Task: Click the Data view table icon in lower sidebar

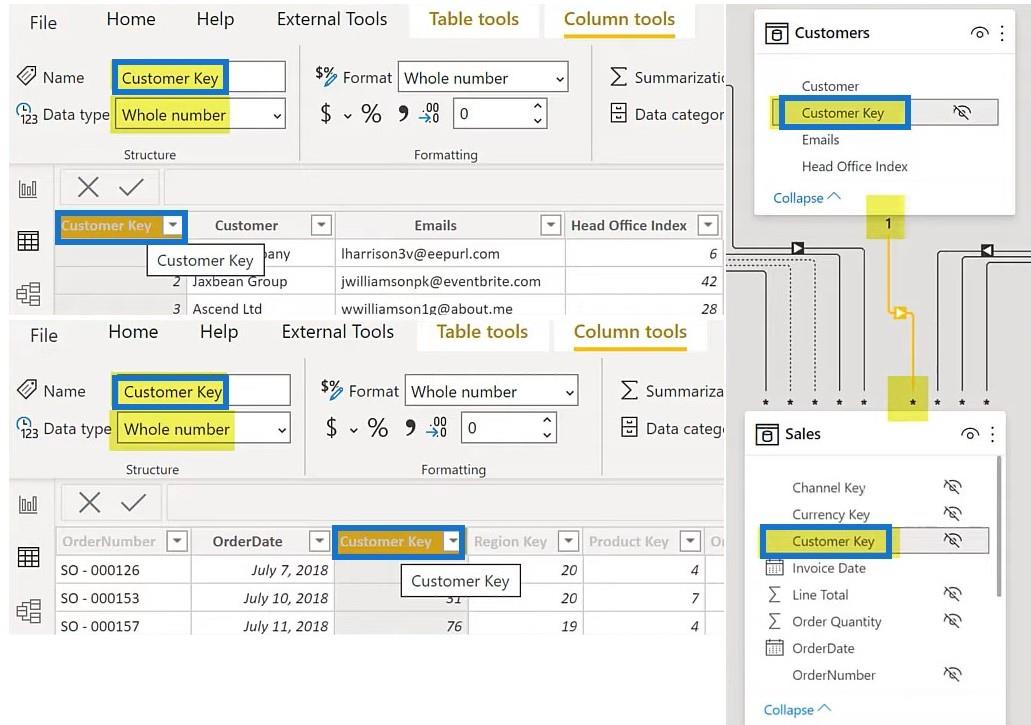Action: click(x=28, y=557)
